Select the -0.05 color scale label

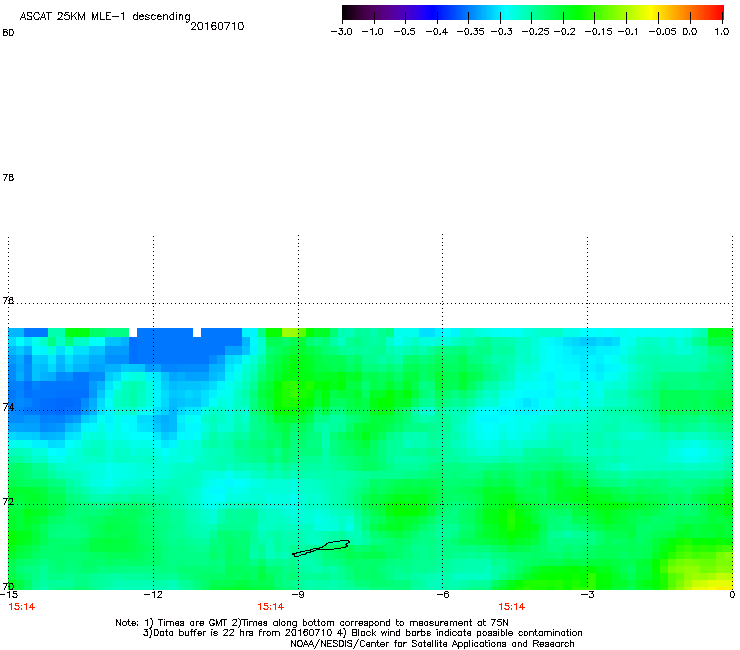tap(663, 32)
